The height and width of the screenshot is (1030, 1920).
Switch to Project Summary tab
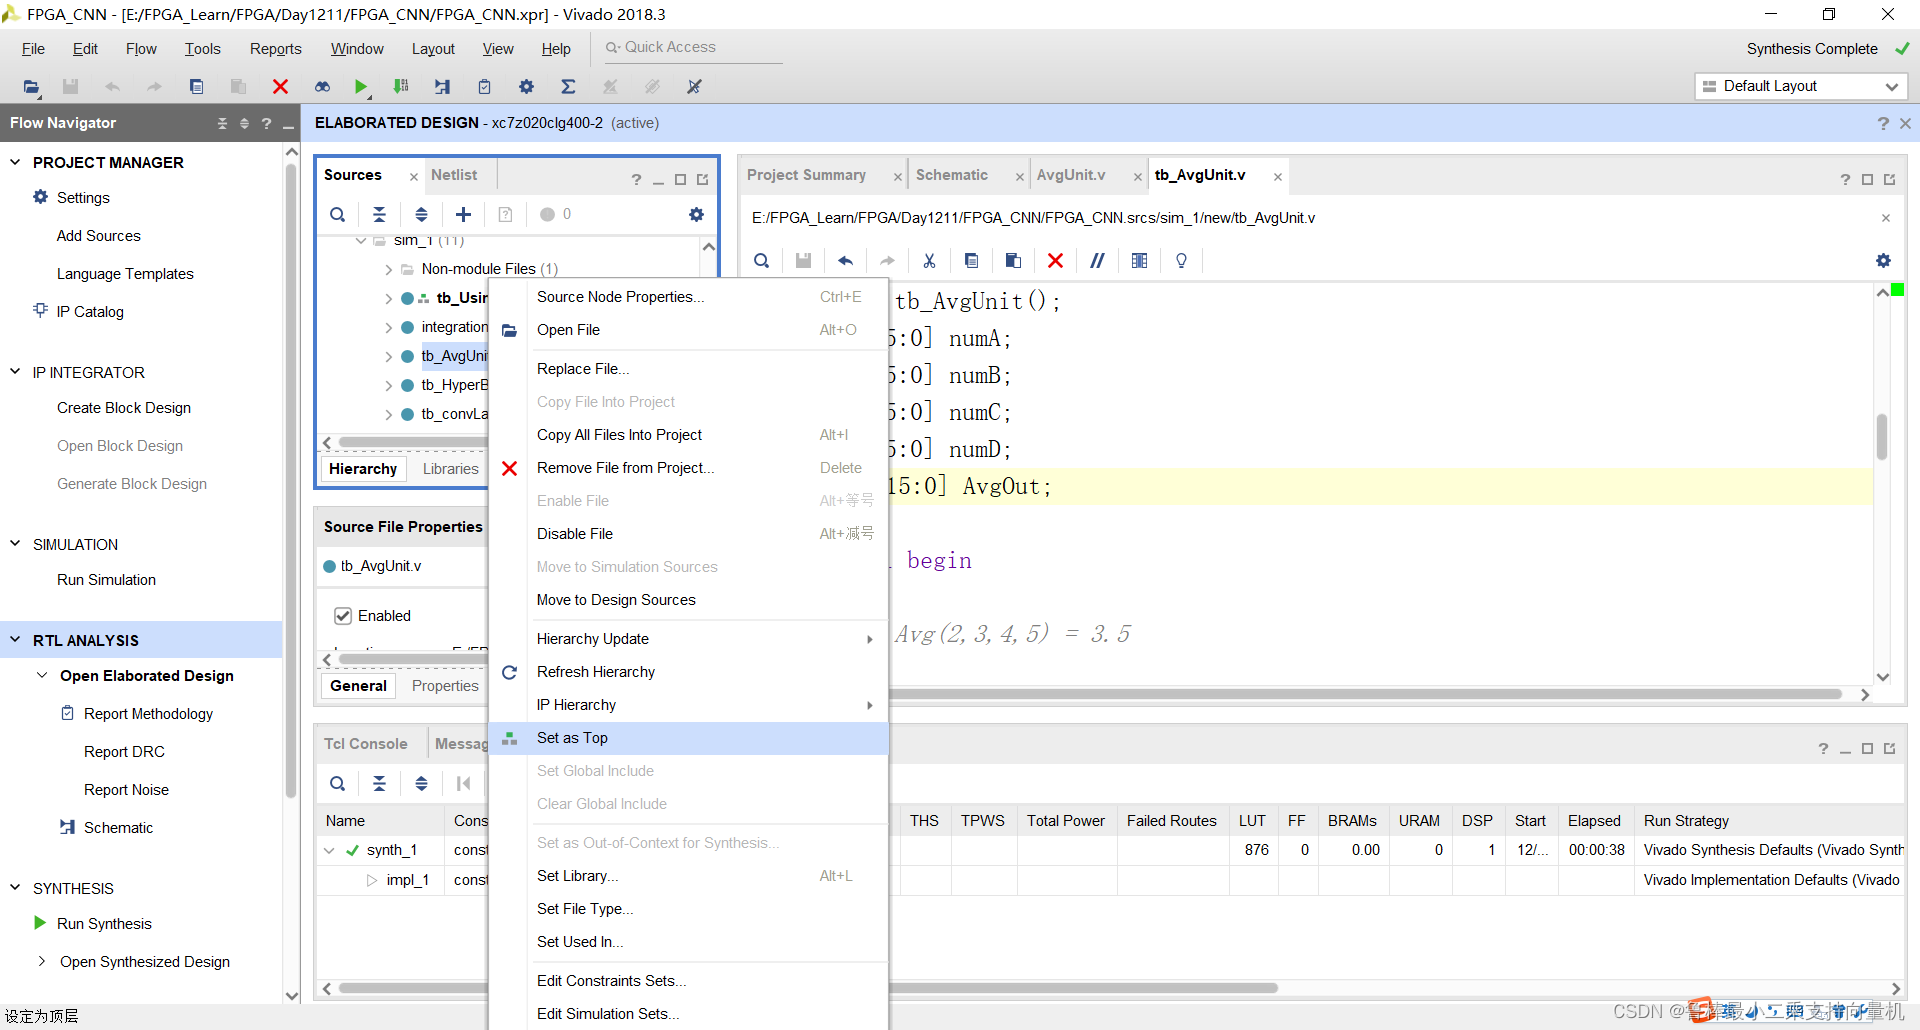coord(806,175)
